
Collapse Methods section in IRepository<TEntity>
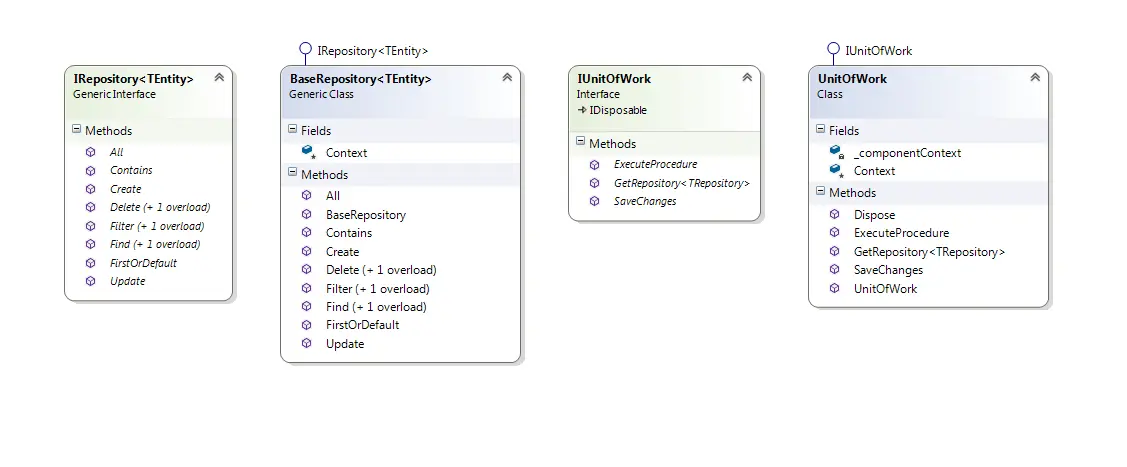point(76,129)
